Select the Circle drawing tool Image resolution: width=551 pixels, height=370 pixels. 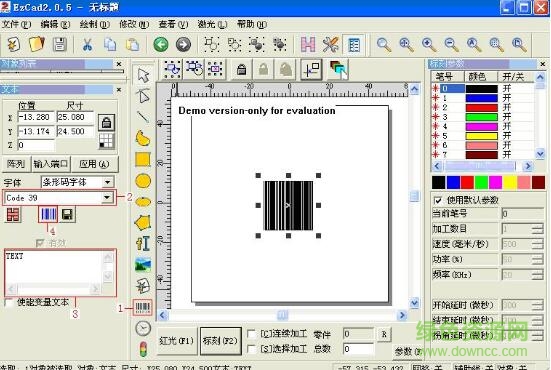[x=143, y=181]
